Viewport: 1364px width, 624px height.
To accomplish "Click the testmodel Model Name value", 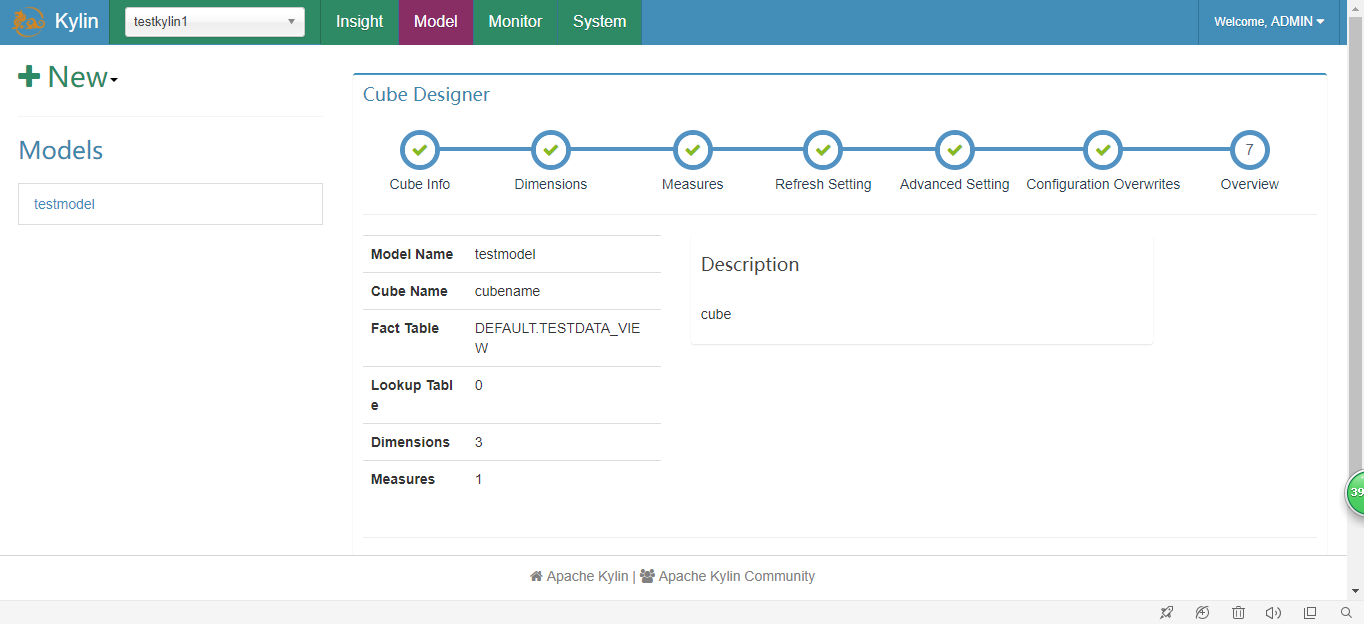I will click(505, 254).
